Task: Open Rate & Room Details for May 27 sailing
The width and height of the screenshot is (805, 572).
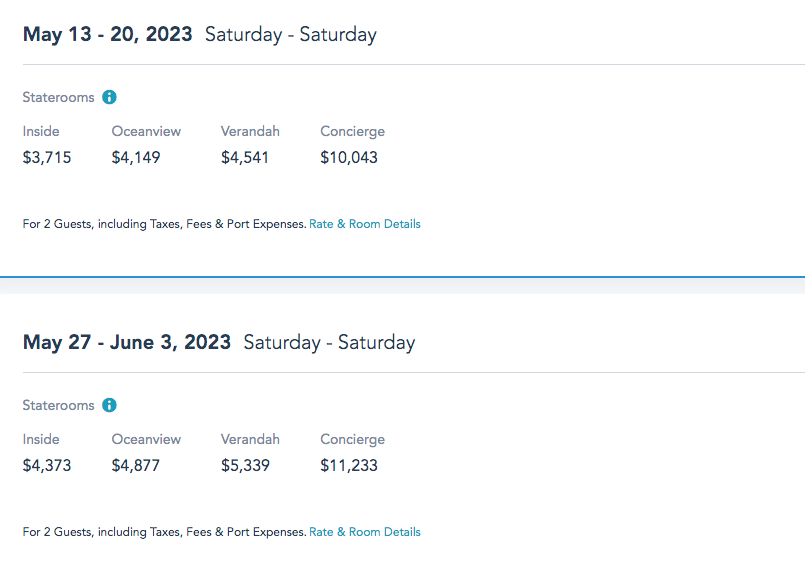Action: click(365, 532)
